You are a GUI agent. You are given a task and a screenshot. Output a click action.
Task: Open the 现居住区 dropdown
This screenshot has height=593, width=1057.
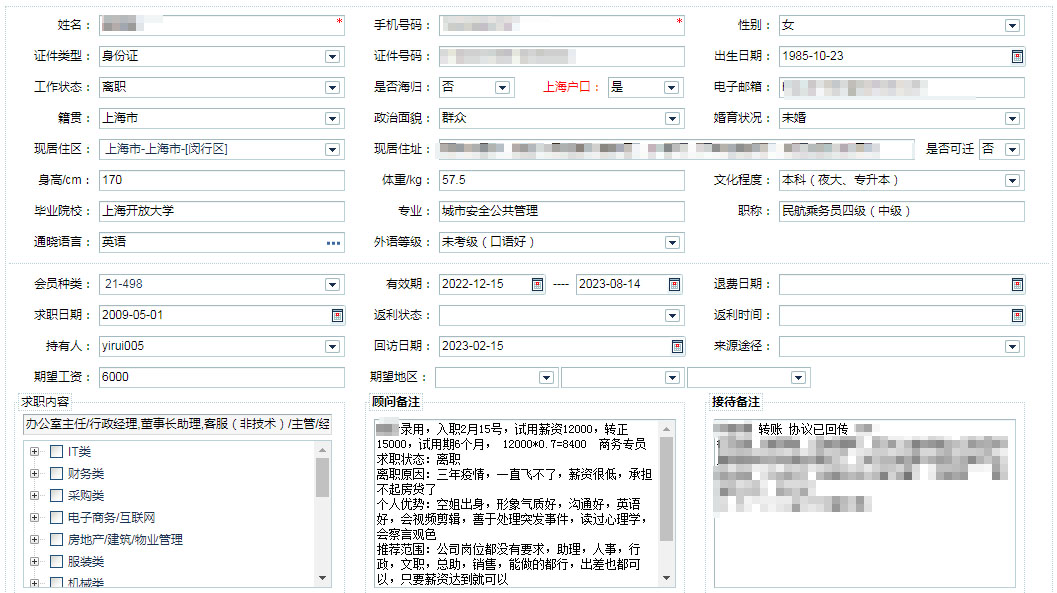click(x=332, y=150)
